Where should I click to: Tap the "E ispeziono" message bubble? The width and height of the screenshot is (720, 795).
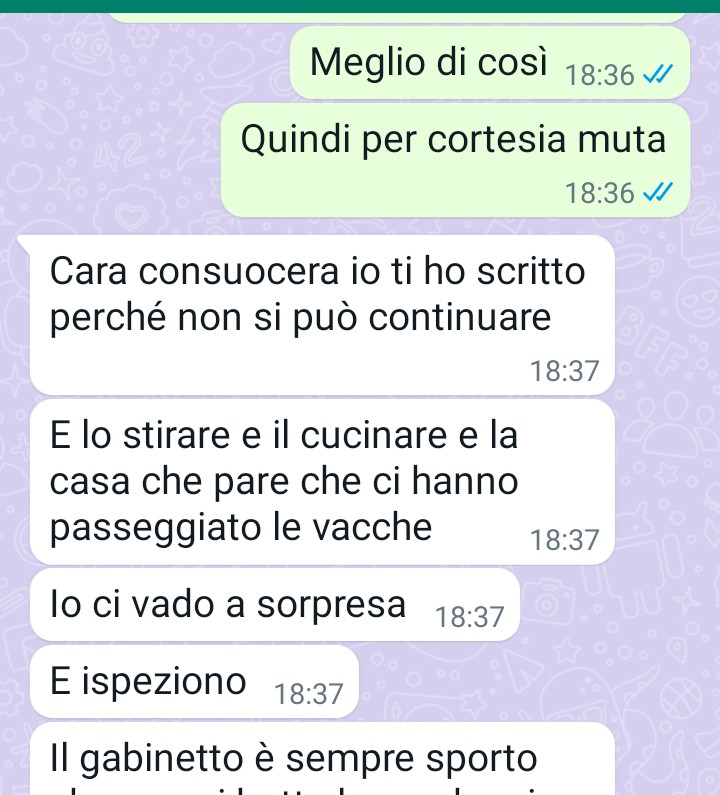(x=195, y=681)
